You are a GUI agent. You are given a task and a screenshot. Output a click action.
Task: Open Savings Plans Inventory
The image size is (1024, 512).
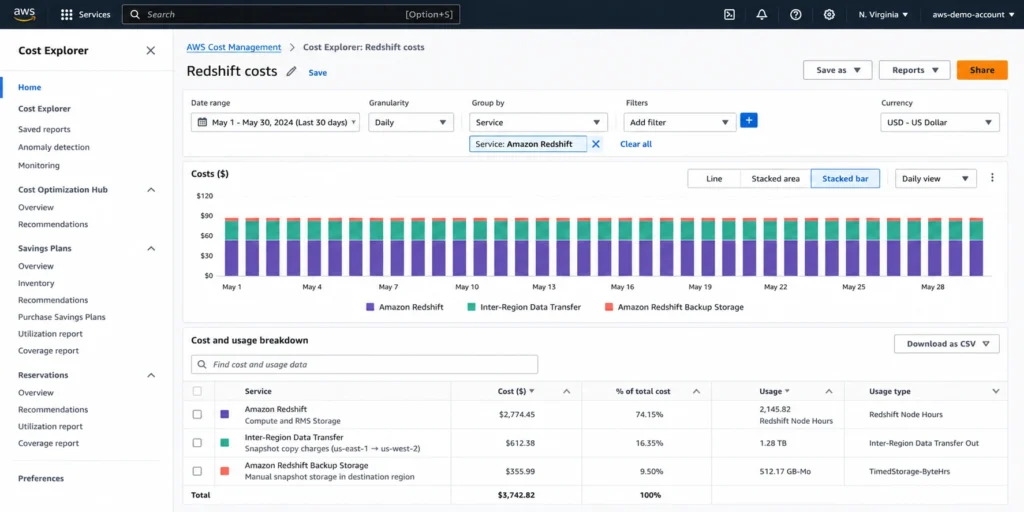pyautogui.click(x=36, y=283)
